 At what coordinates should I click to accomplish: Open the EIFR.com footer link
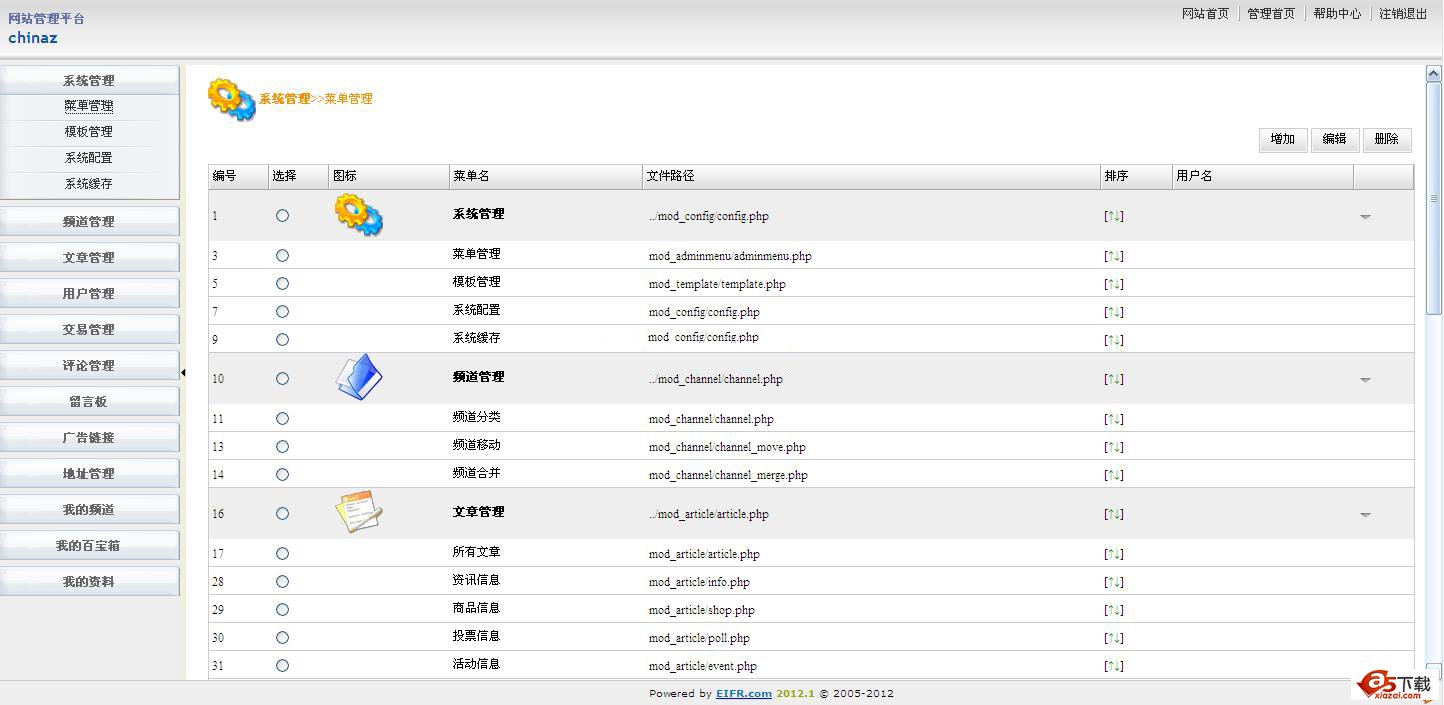point(743,694)
